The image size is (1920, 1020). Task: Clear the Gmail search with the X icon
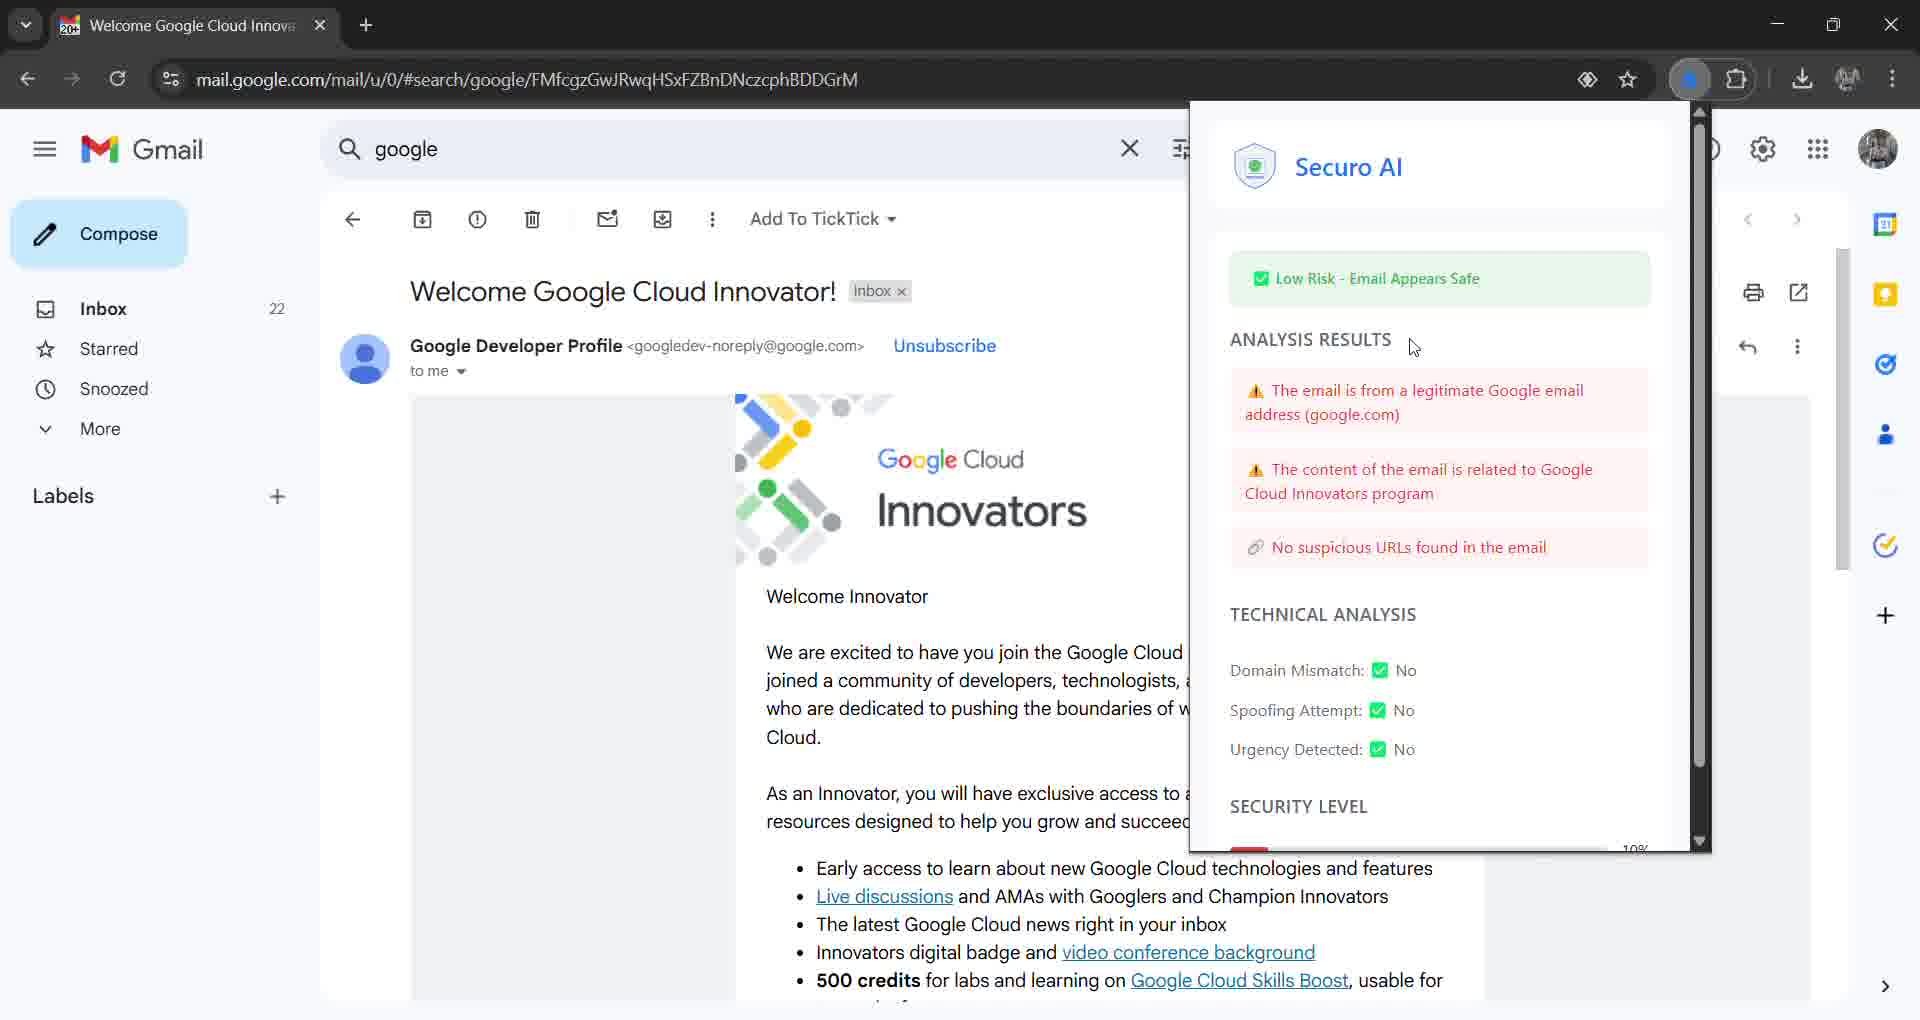coord(1130,149)
